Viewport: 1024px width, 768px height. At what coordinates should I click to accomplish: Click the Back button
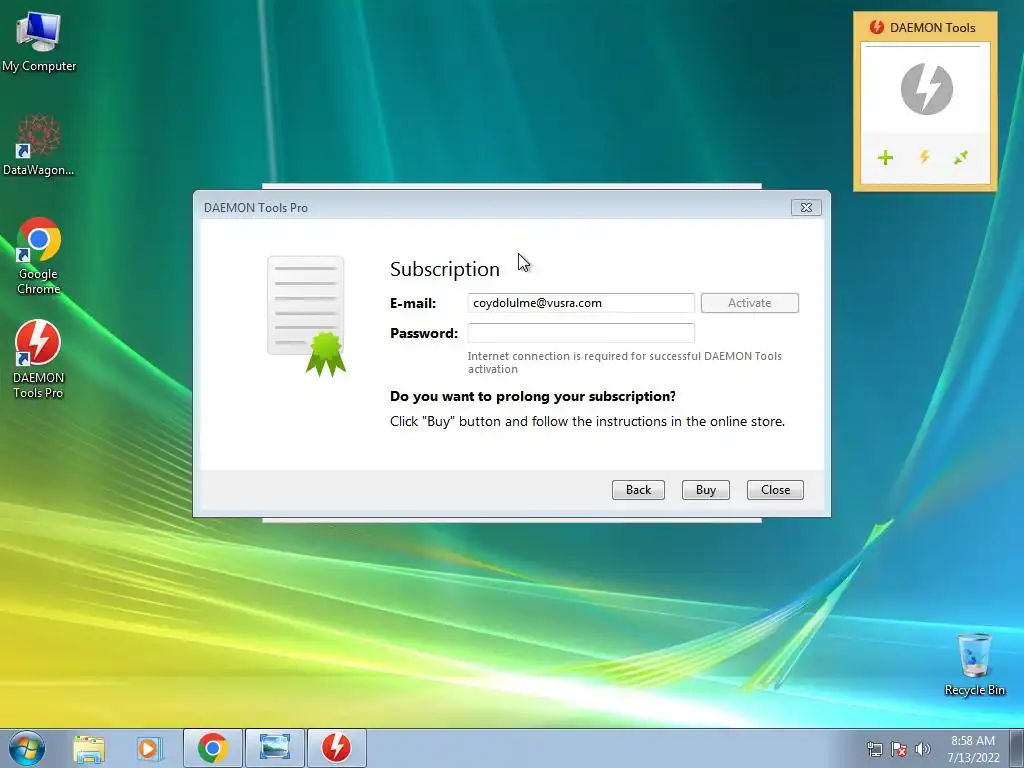click(638, 490)
